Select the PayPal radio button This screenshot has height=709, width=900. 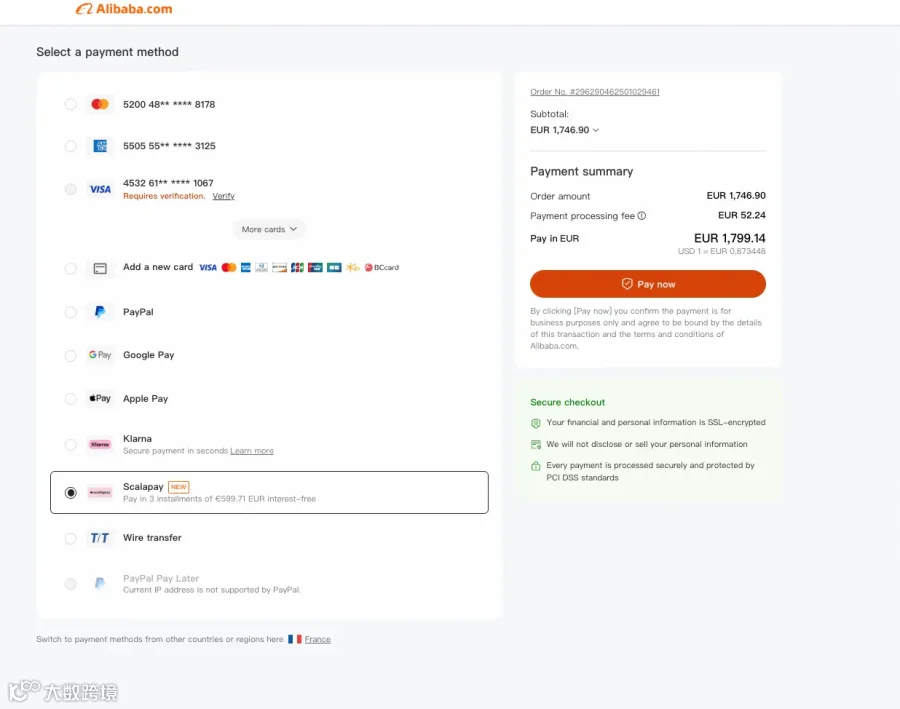pos(71,312)
